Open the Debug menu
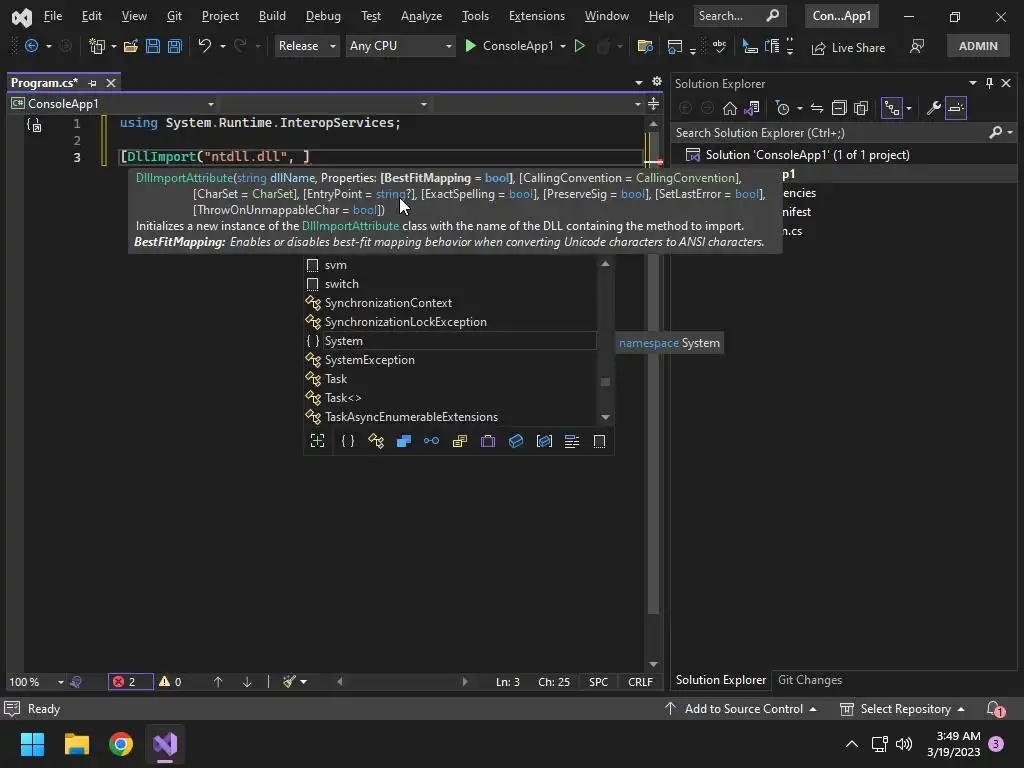The image size is (1024, 768). [323, 16]
